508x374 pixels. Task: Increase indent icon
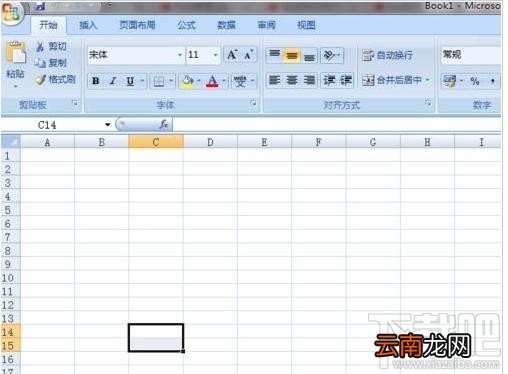point(345,80)
